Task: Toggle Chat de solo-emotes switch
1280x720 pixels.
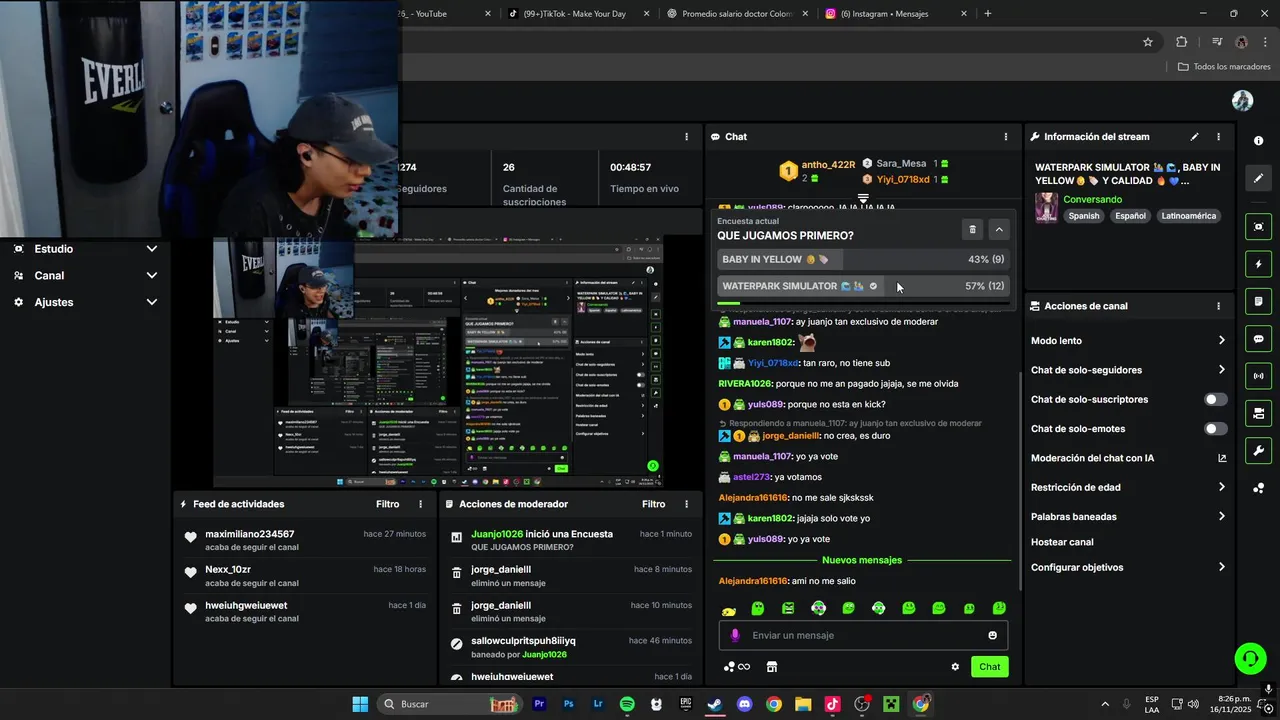Action: [x=1215, y=429]
